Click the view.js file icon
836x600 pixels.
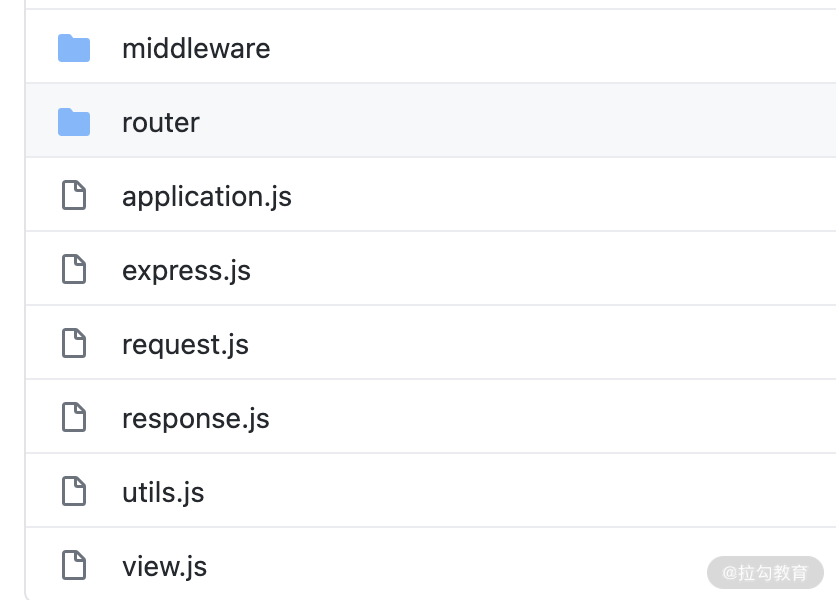tap(74, 565)
